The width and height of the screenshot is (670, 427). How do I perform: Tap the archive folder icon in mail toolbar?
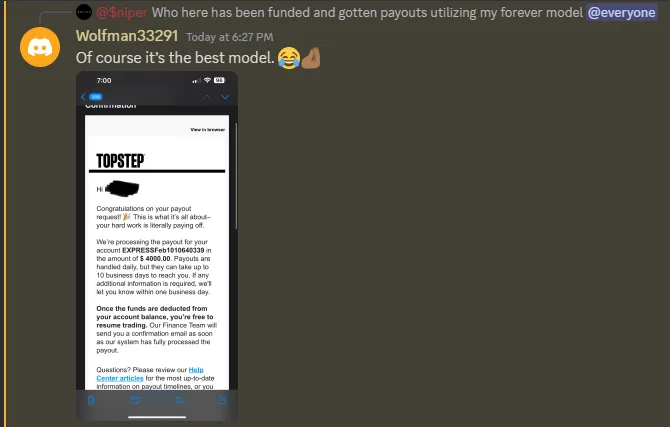135,400
